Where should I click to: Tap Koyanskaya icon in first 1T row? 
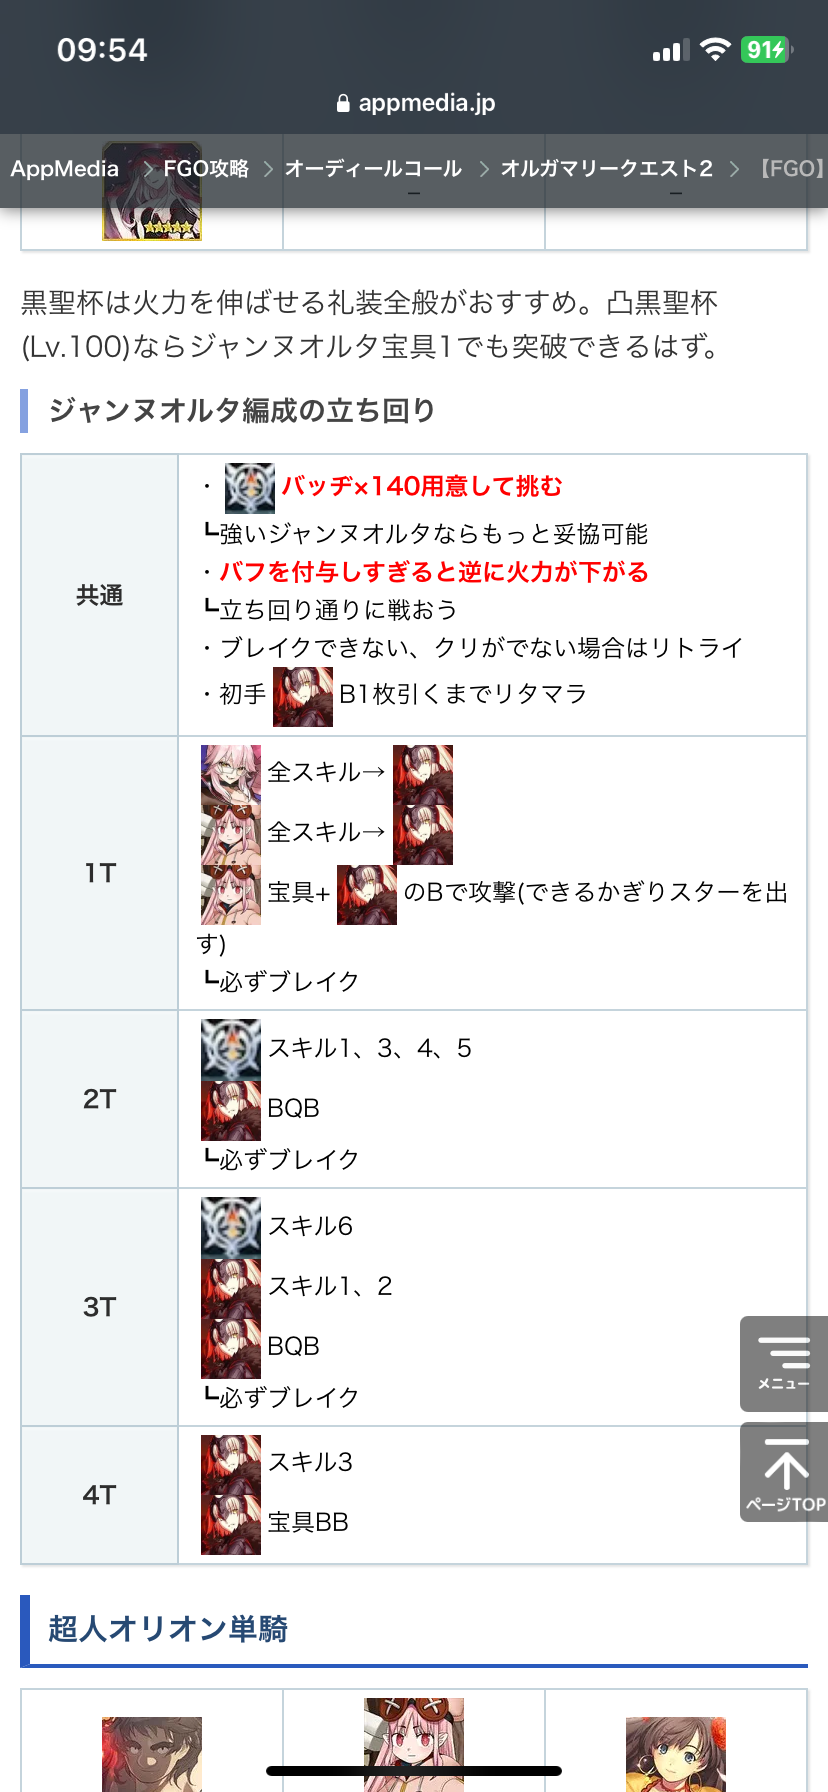point(231,774)
